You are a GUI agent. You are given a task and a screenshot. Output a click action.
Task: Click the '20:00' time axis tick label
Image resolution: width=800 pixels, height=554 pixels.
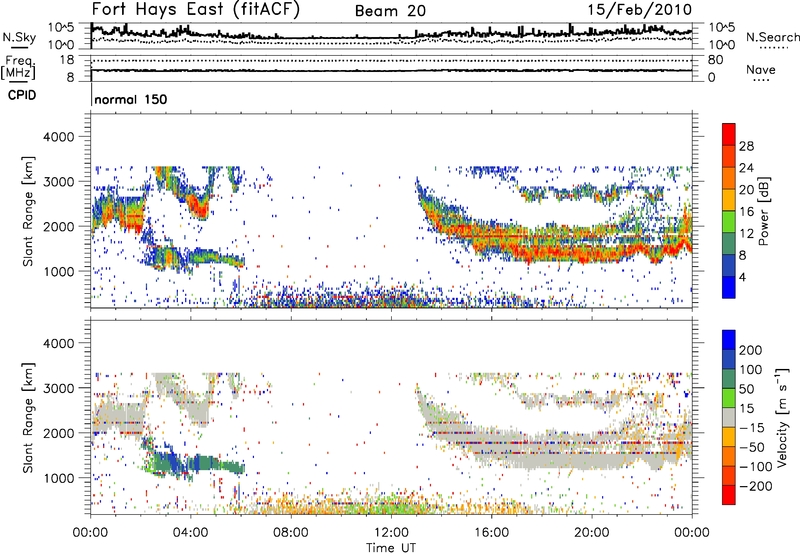pyautogui.click(x=592, y=533)
